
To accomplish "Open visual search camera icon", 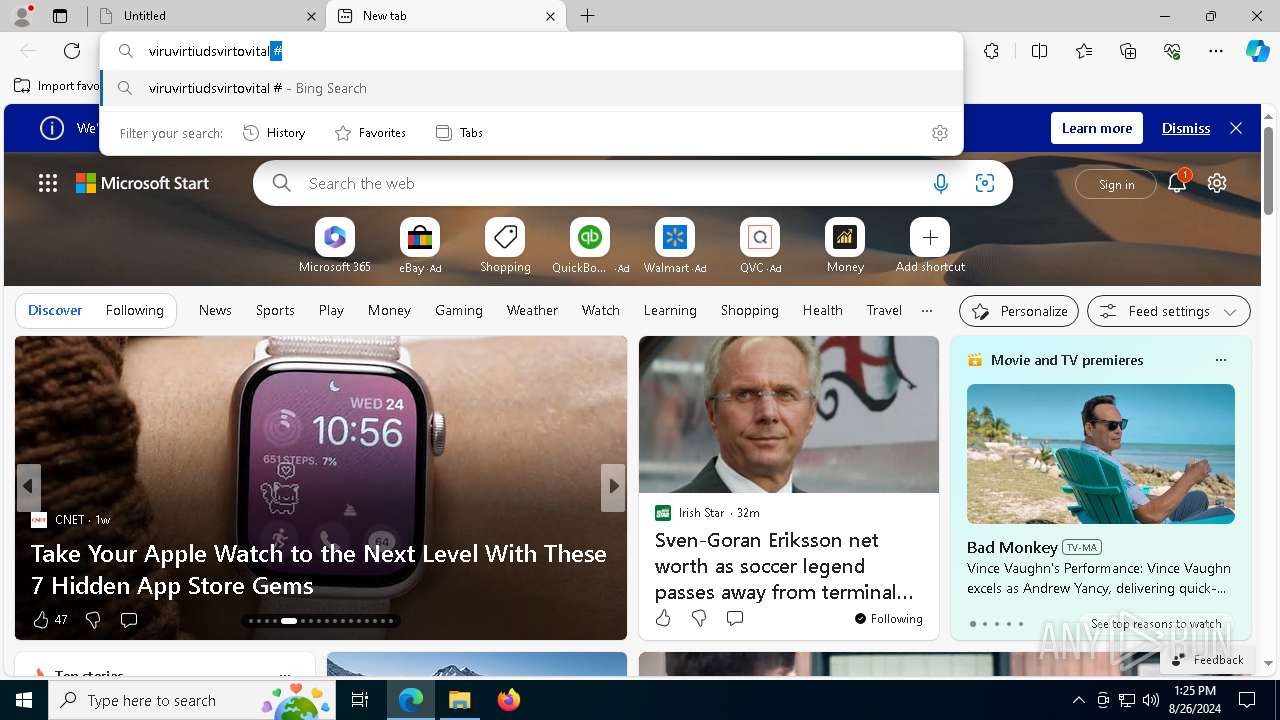I will pyautogui.click(x=985, y=183).
